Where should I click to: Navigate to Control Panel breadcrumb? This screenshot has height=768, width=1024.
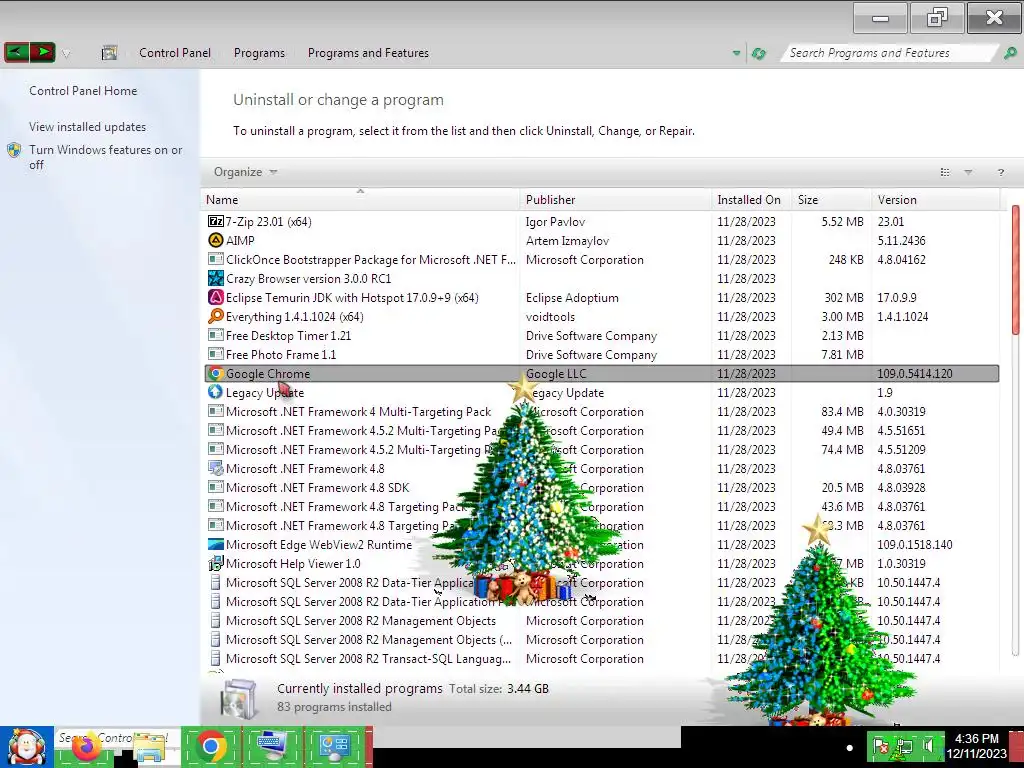click(x=174, y=53)
